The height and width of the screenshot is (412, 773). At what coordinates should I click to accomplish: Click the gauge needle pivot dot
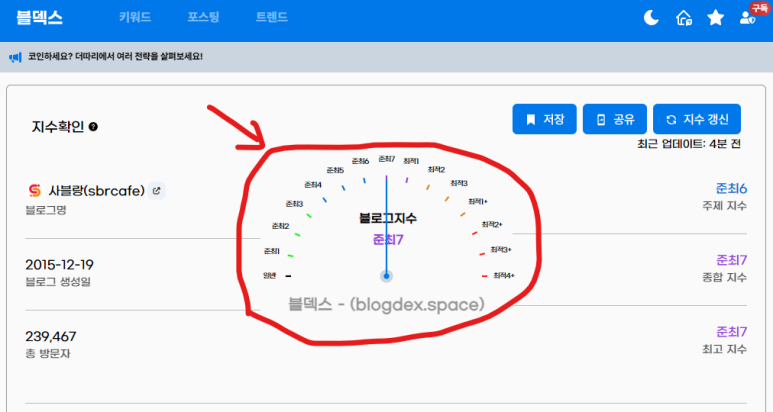pos(386,276)
